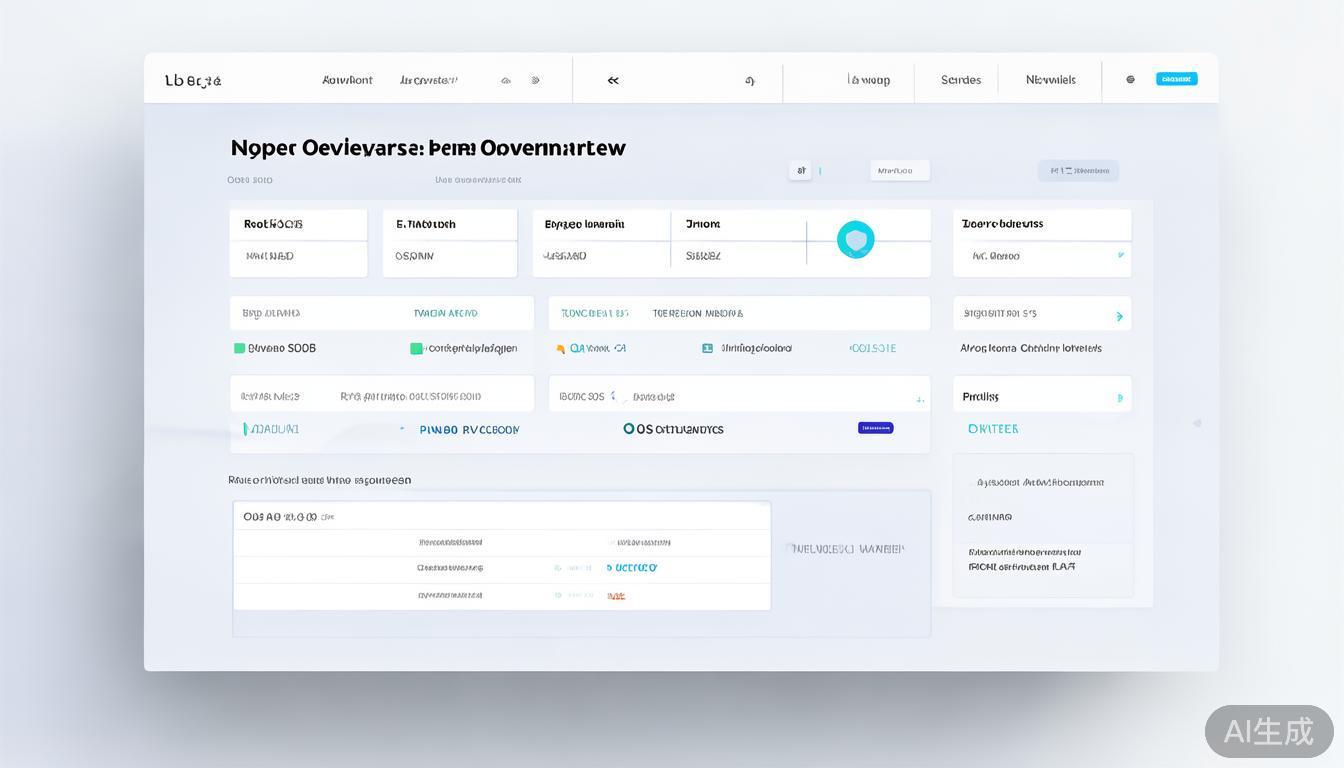Toggle the green square next to "SOOB" item
This screenshot has height=768, width=1344.
coord(239,349)
